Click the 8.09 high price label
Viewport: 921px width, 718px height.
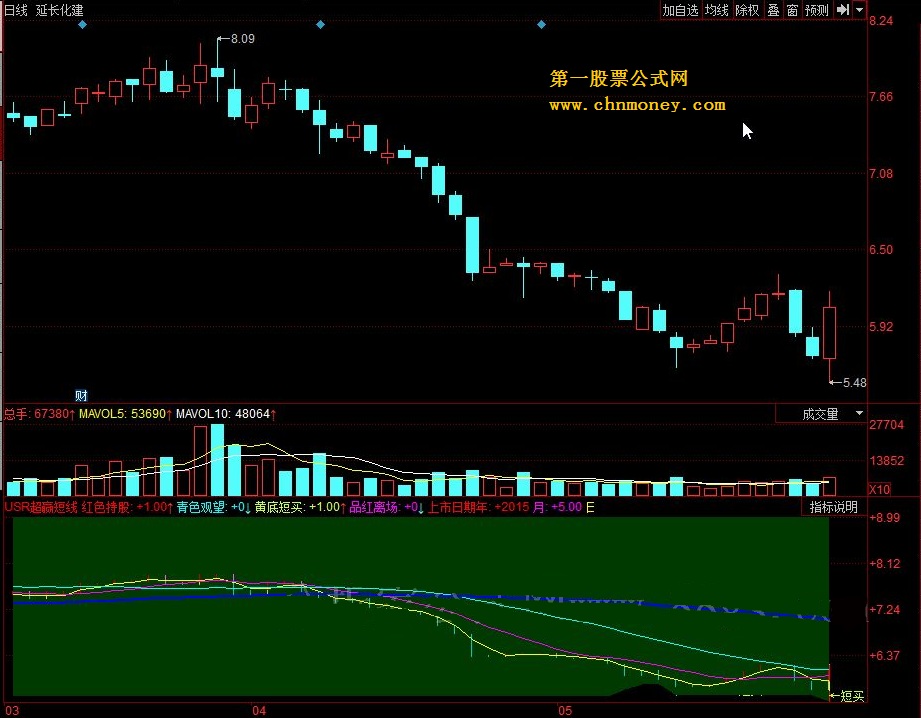[x=243, y=39]
